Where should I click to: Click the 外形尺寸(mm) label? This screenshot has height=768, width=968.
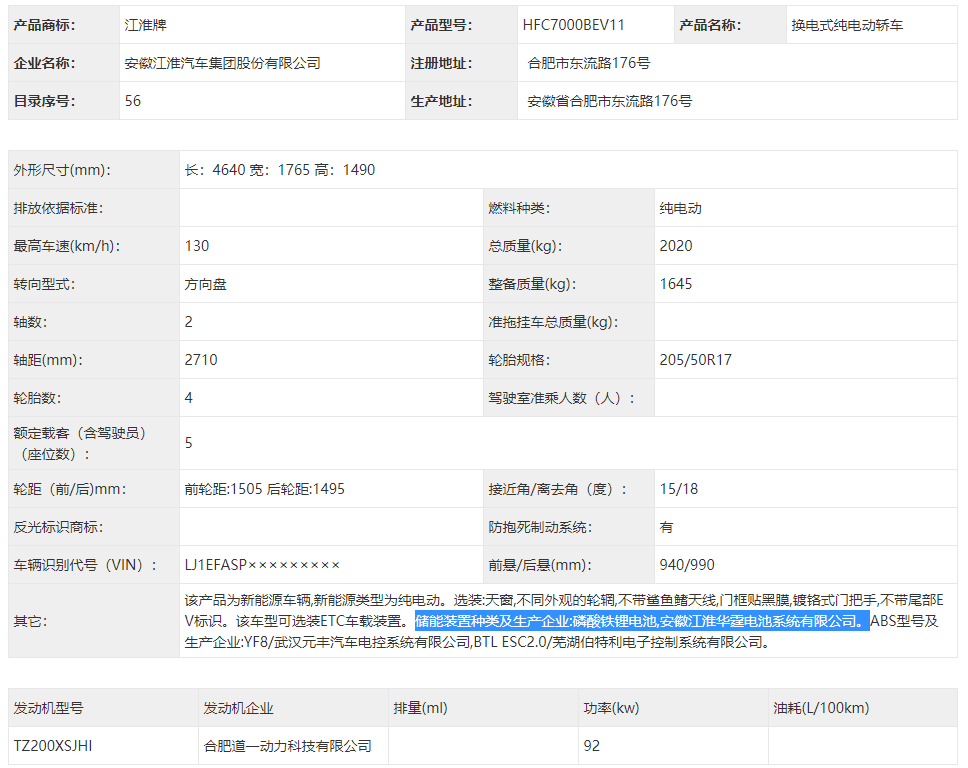tap(62, 170)
